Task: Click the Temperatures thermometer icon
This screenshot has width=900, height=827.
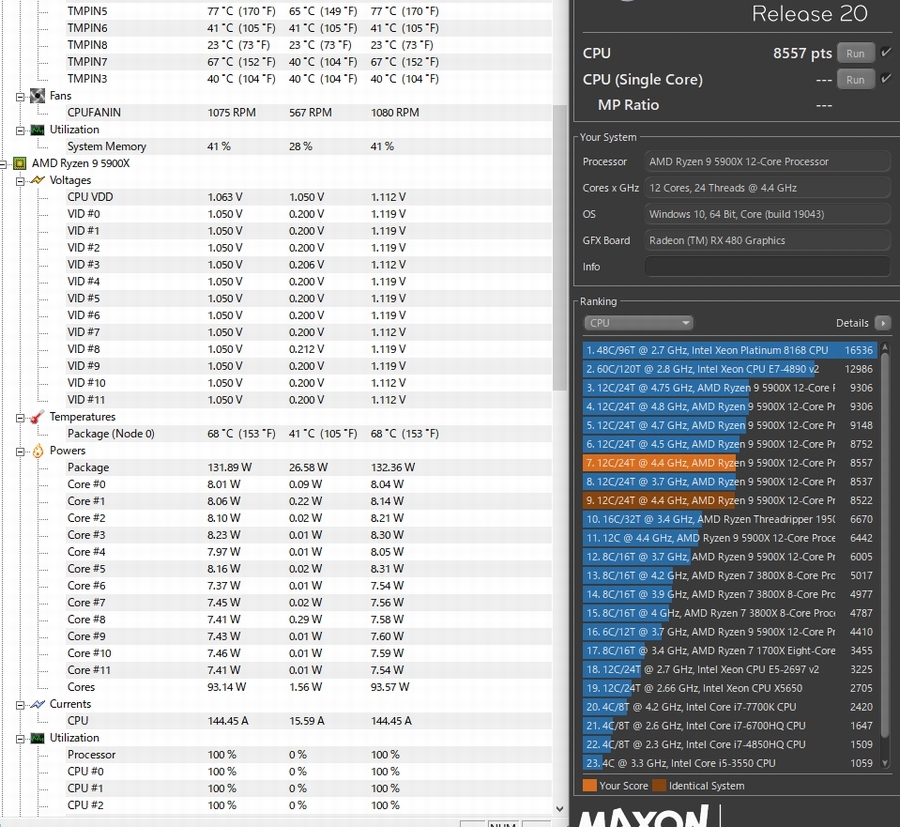Action: pos(37,417)
